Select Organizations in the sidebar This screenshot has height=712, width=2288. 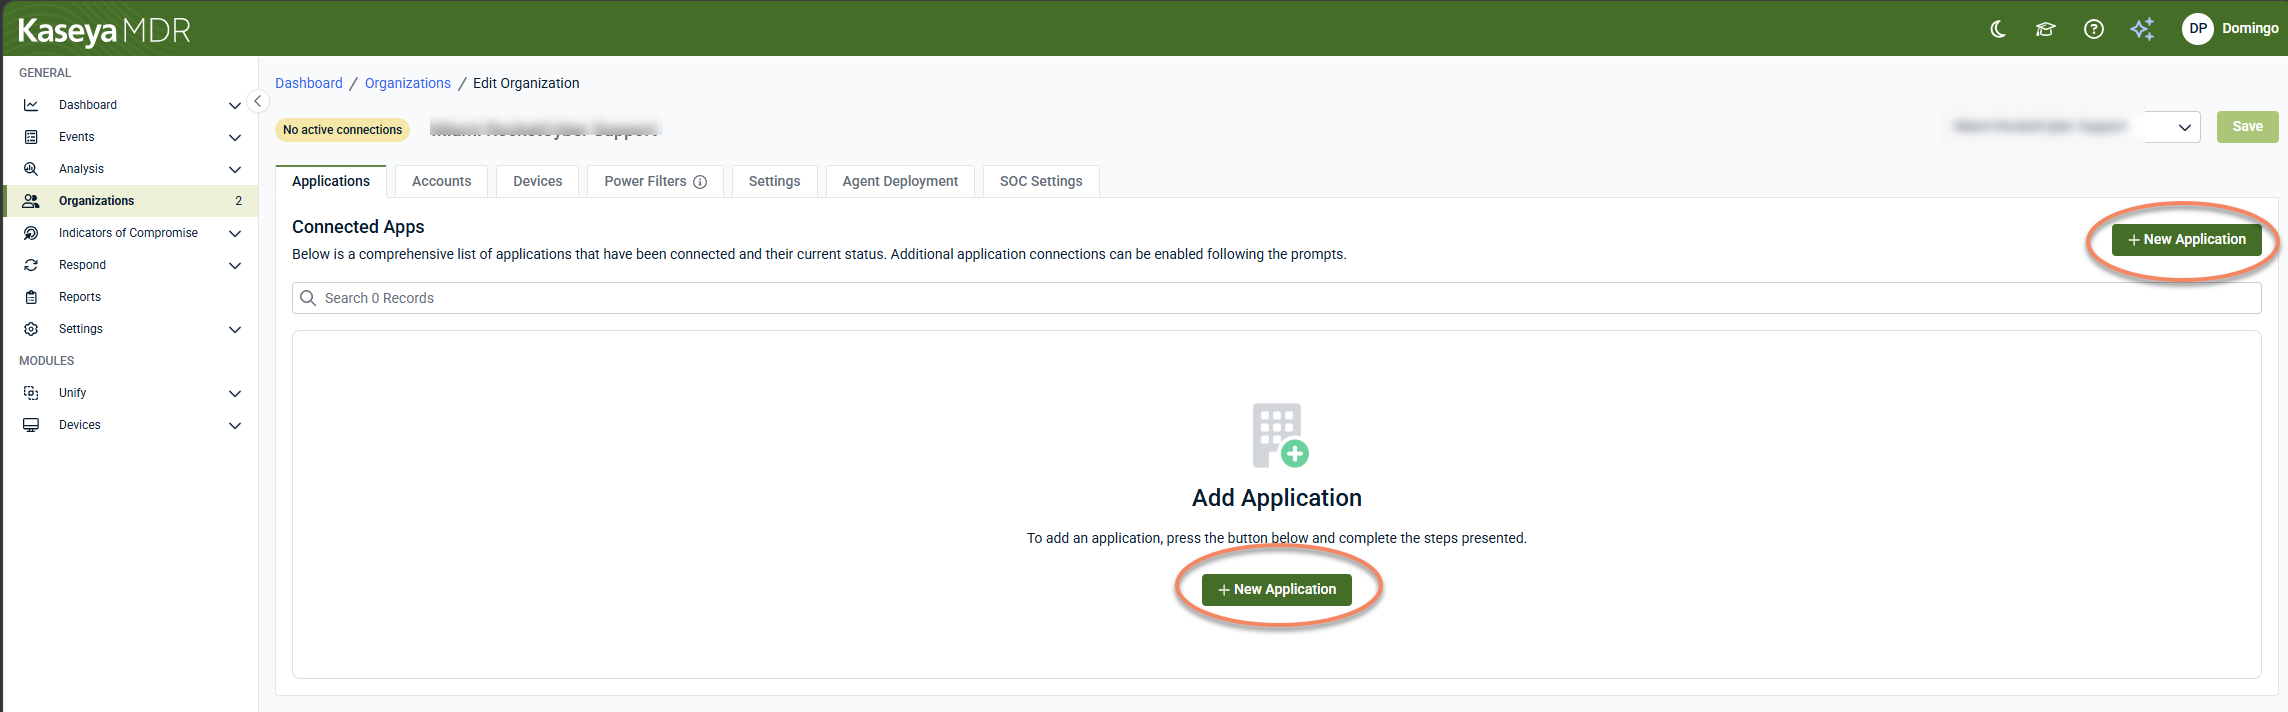pos(130,201)
